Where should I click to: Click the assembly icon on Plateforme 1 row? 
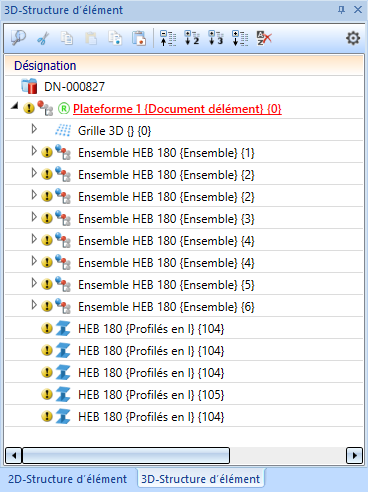coord(45,108)
